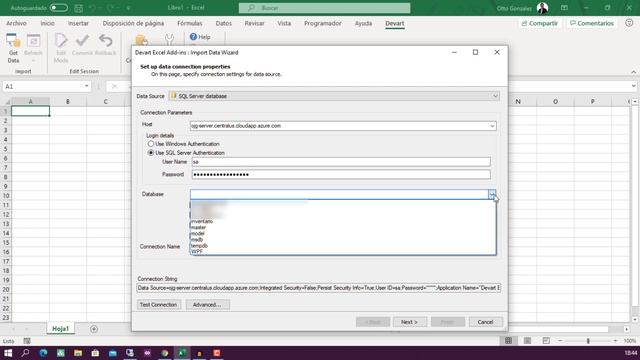The height and width of the screenshot is (360, 640).
Task: Click the wrench options icon in ribbon
Action: click(x=169, y=39)
